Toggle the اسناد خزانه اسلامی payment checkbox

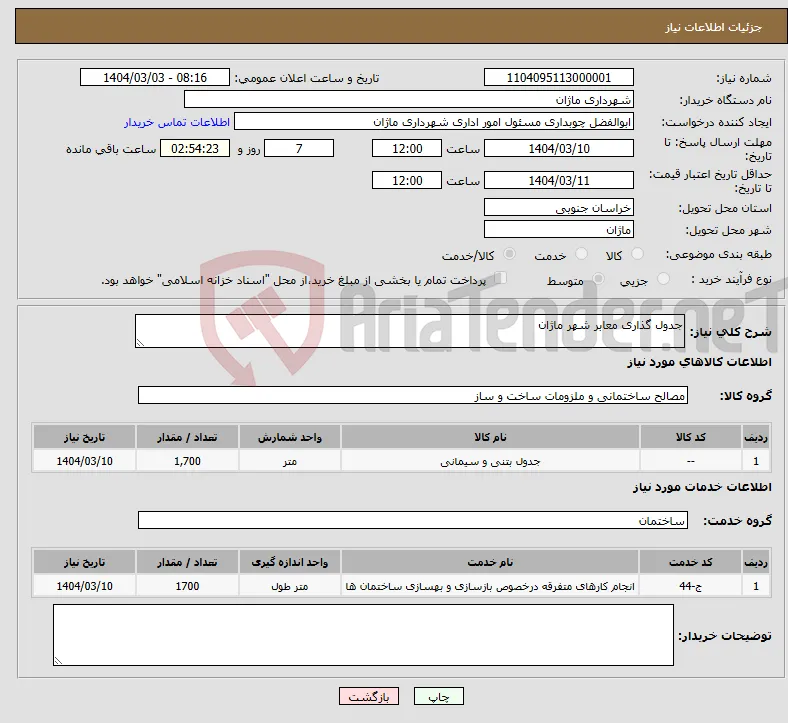click(x=500, y=277)
